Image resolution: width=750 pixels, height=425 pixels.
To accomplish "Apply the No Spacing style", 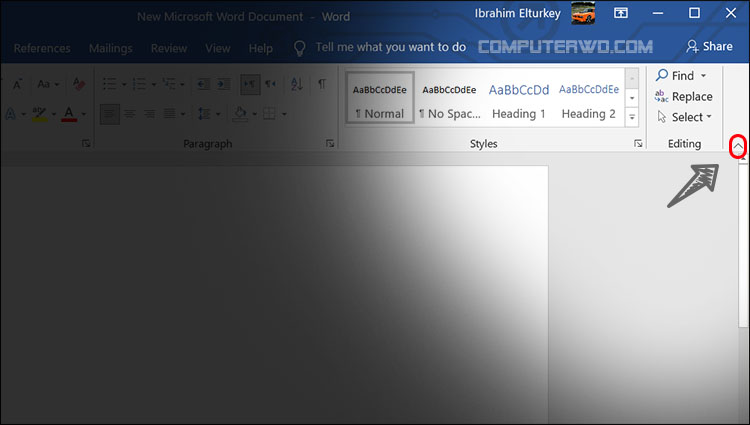I will click(x=449, y=98).
